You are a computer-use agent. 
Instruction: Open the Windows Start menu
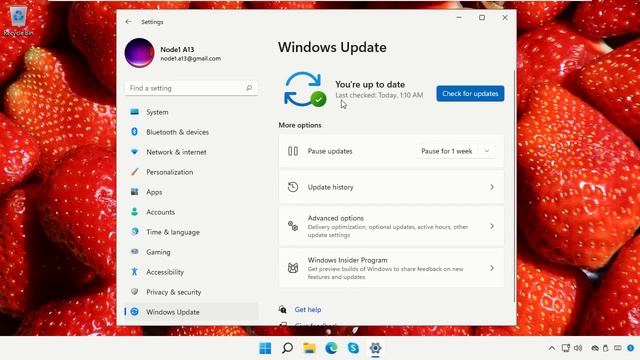click(x=265, y=348)
